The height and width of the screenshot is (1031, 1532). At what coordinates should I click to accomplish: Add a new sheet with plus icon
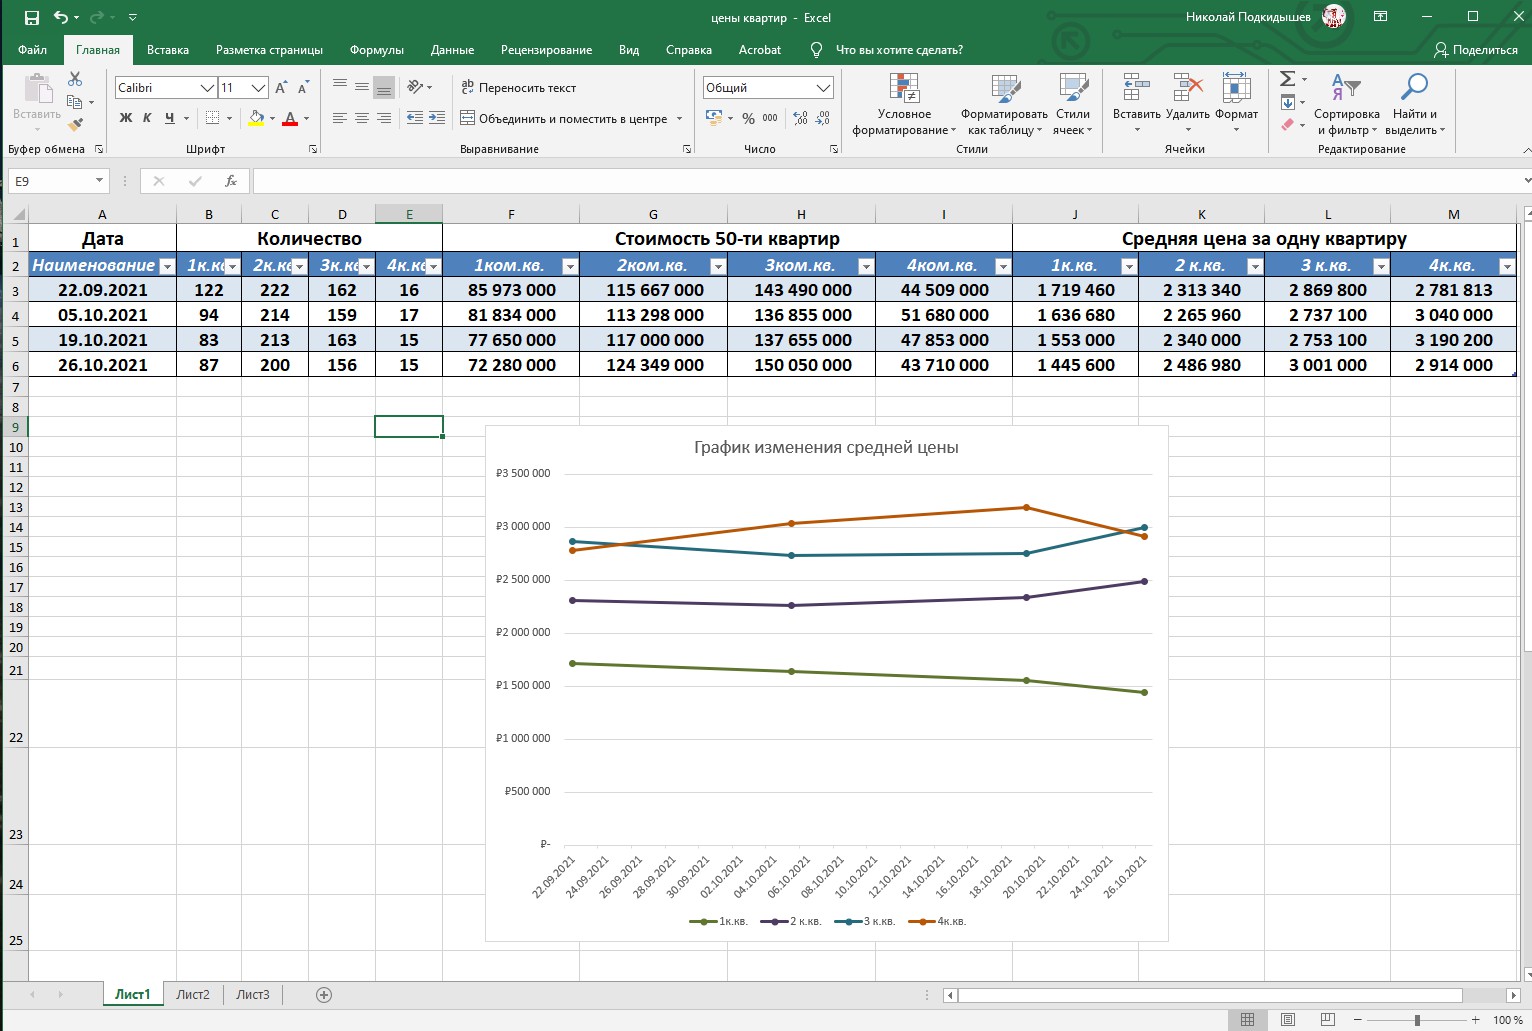click(x=323, y=995)
